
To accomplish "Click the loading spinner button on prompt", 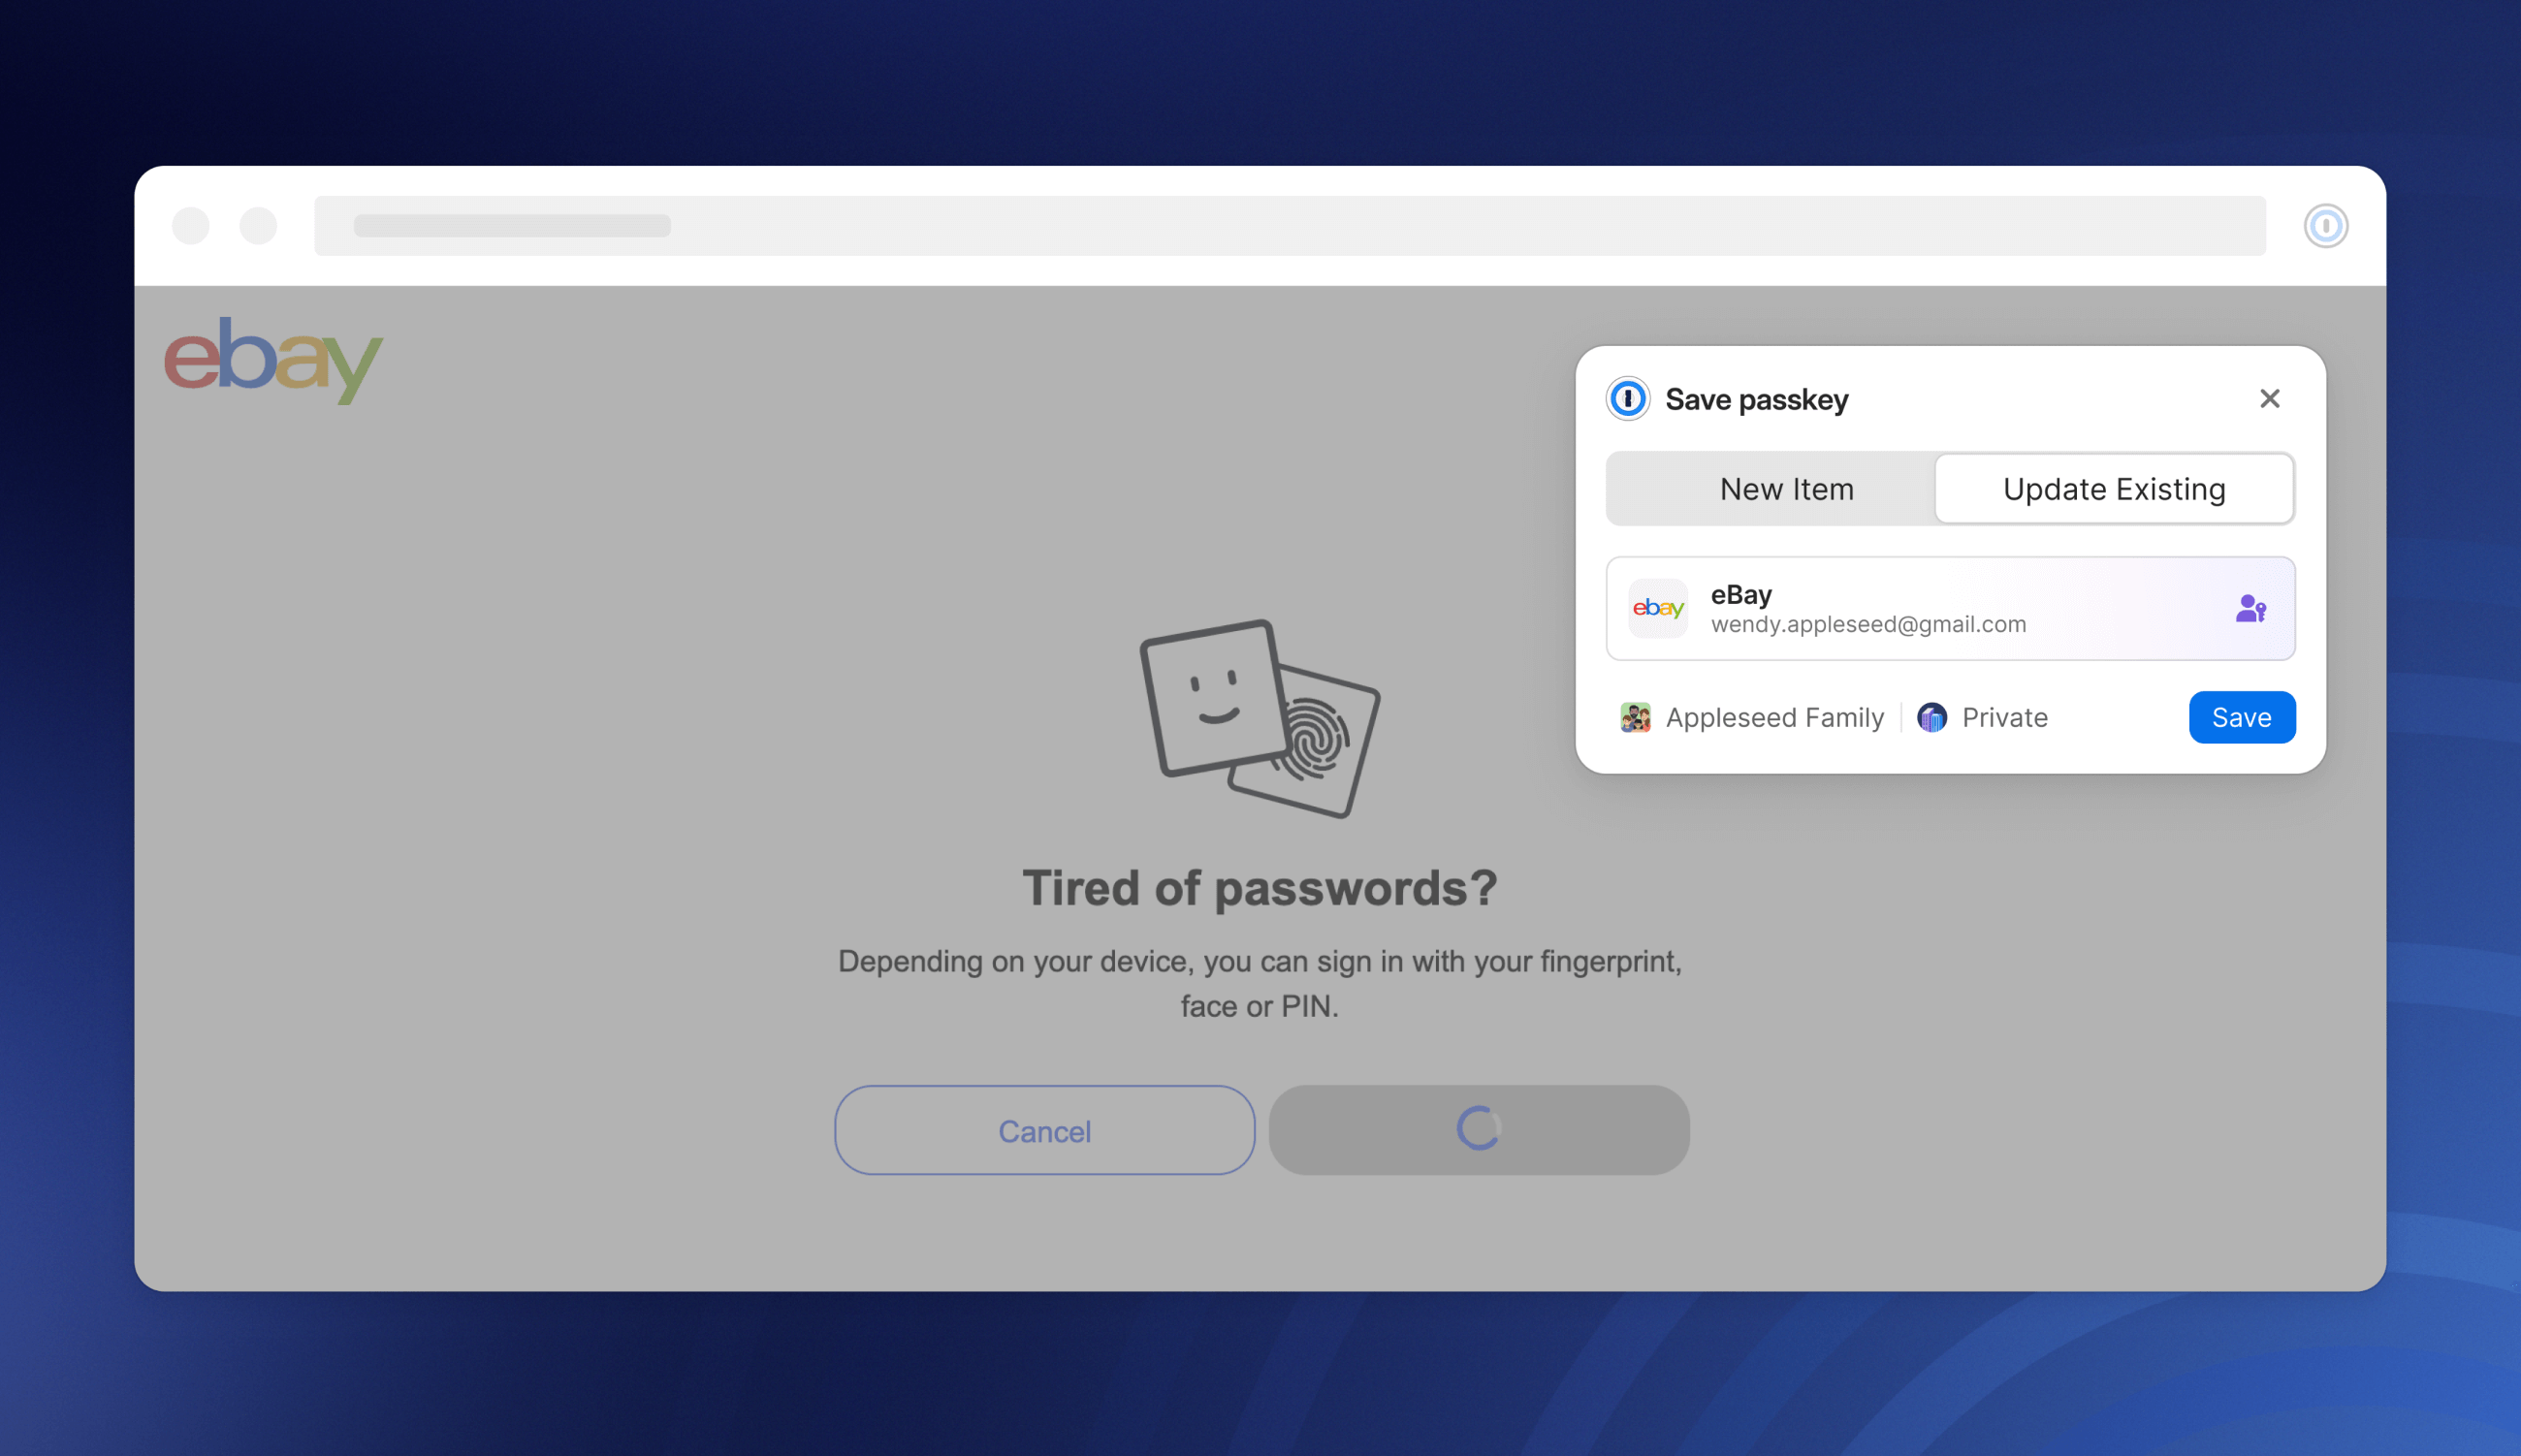I will pyautogui.click(x=1479, y=1130).
